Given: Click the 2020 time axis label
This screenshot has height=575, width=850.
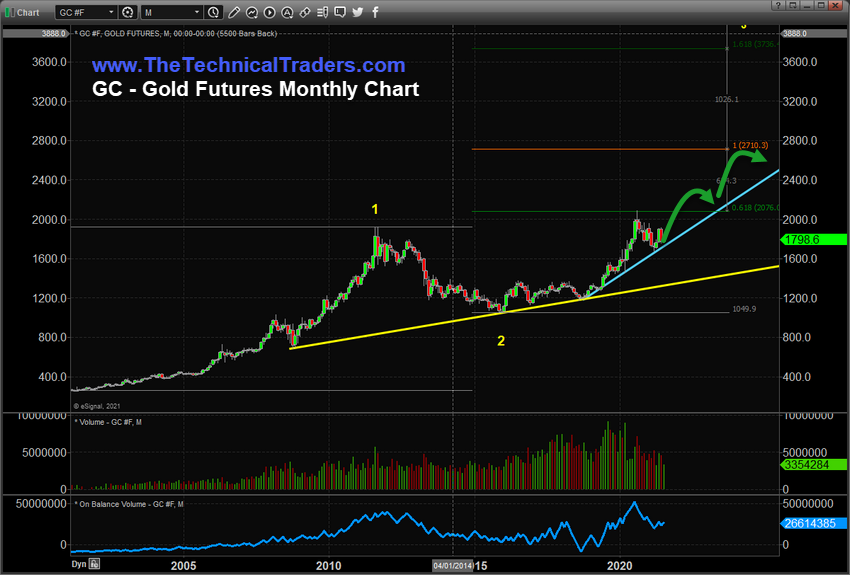Looking at the screenshot, I should tap(620, 566).
